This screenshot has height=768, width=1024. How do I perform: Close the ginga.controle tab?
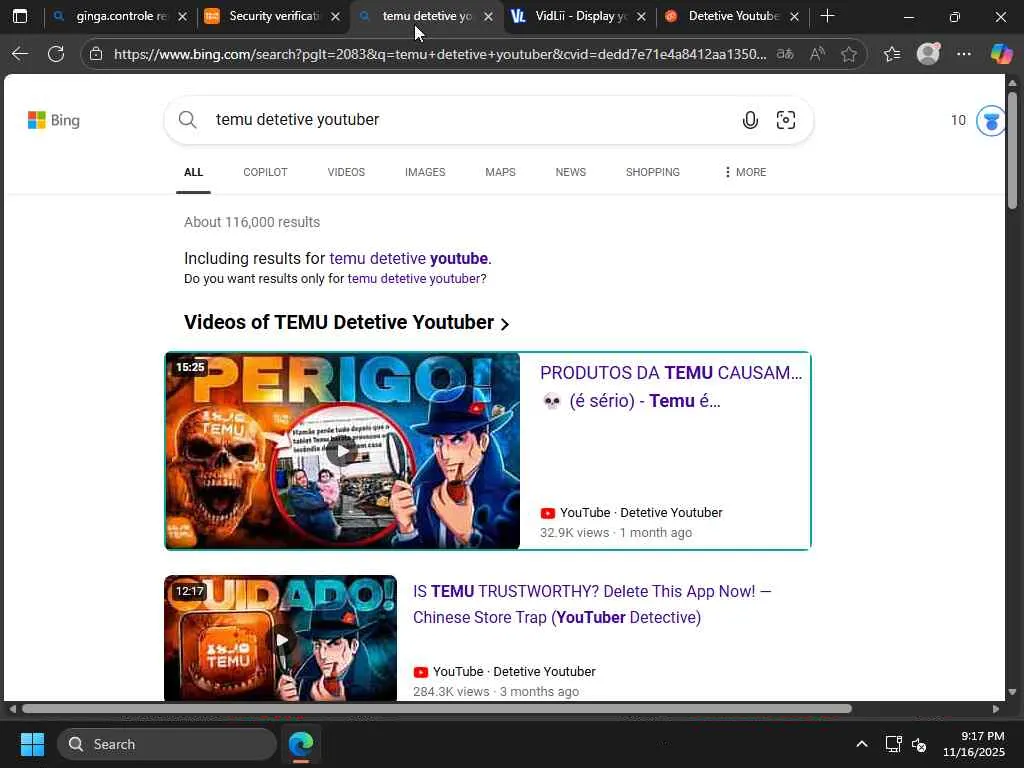point(183,16)
